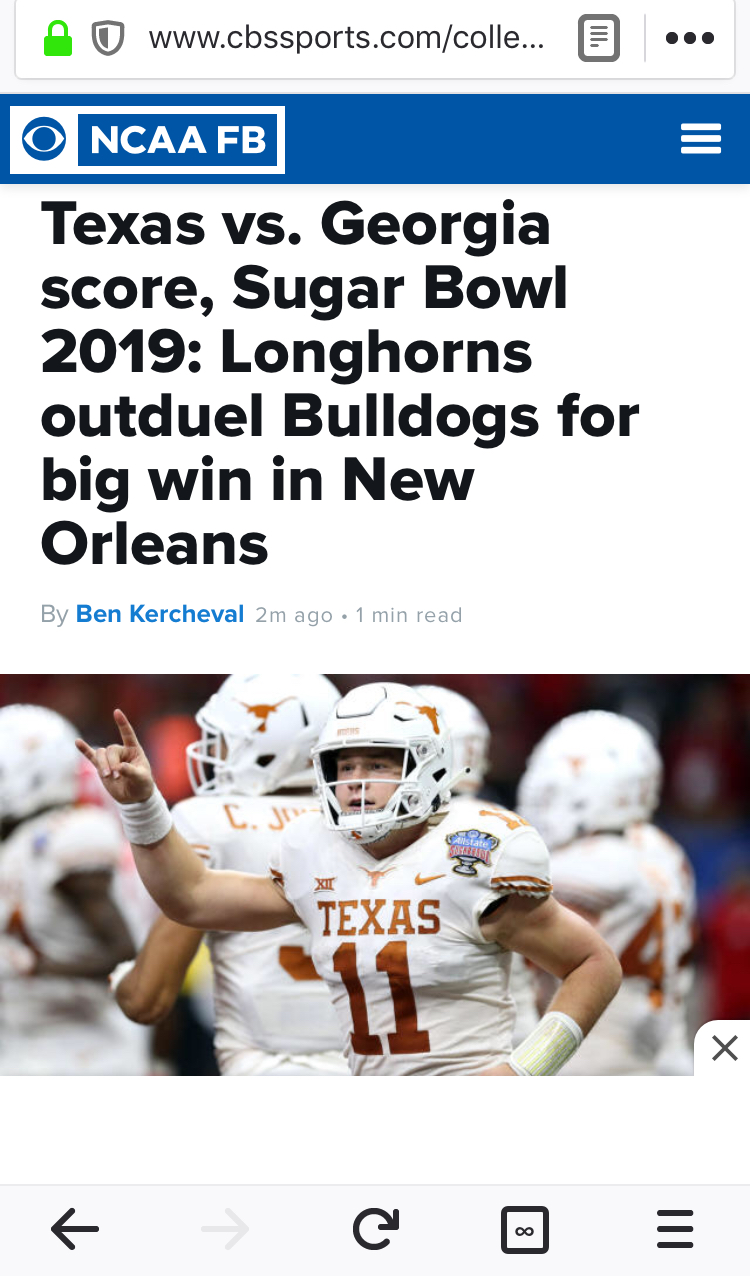The height and width of the screenshot is (1276, 750).
Task: Open author Ben Kercheval's page
Action: [160, 614]
